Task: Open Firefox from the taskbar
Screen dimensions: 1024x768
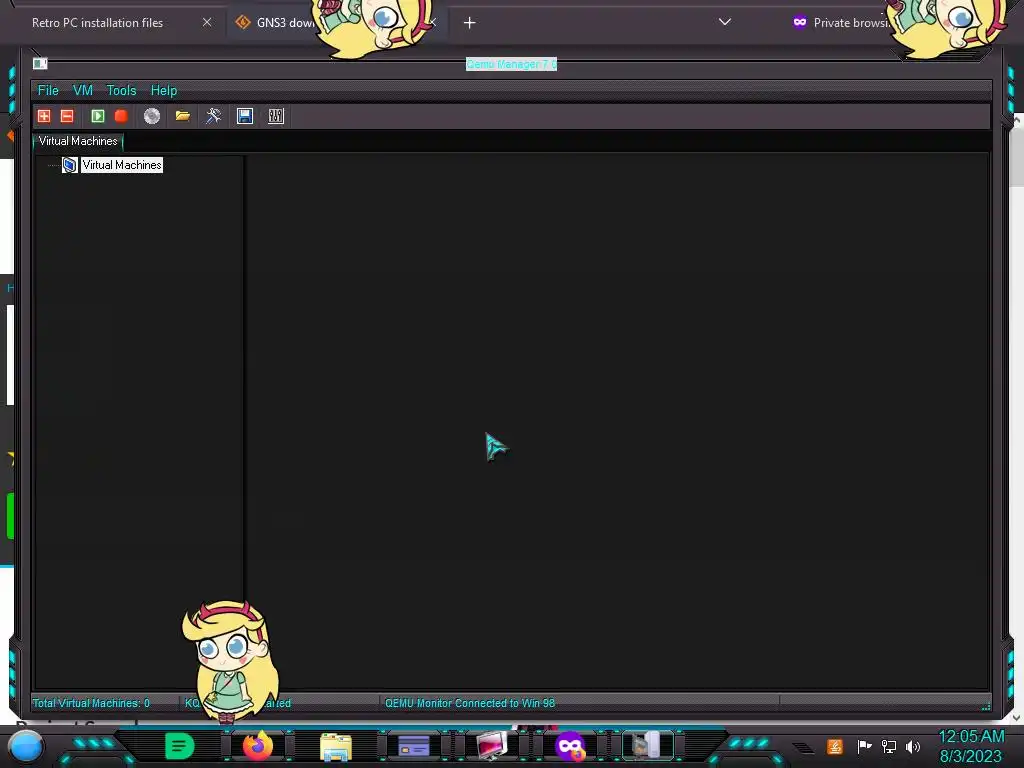Action: pos(257,746)
